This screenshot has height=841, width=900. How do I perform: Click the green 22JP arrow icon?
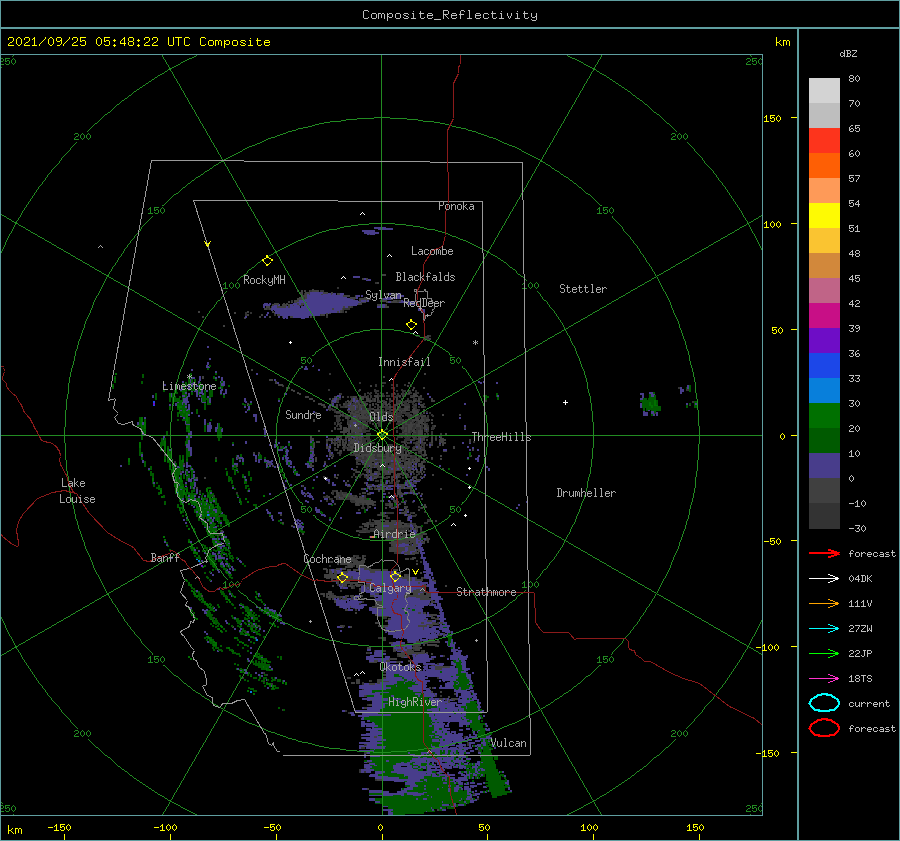[824, 653]
